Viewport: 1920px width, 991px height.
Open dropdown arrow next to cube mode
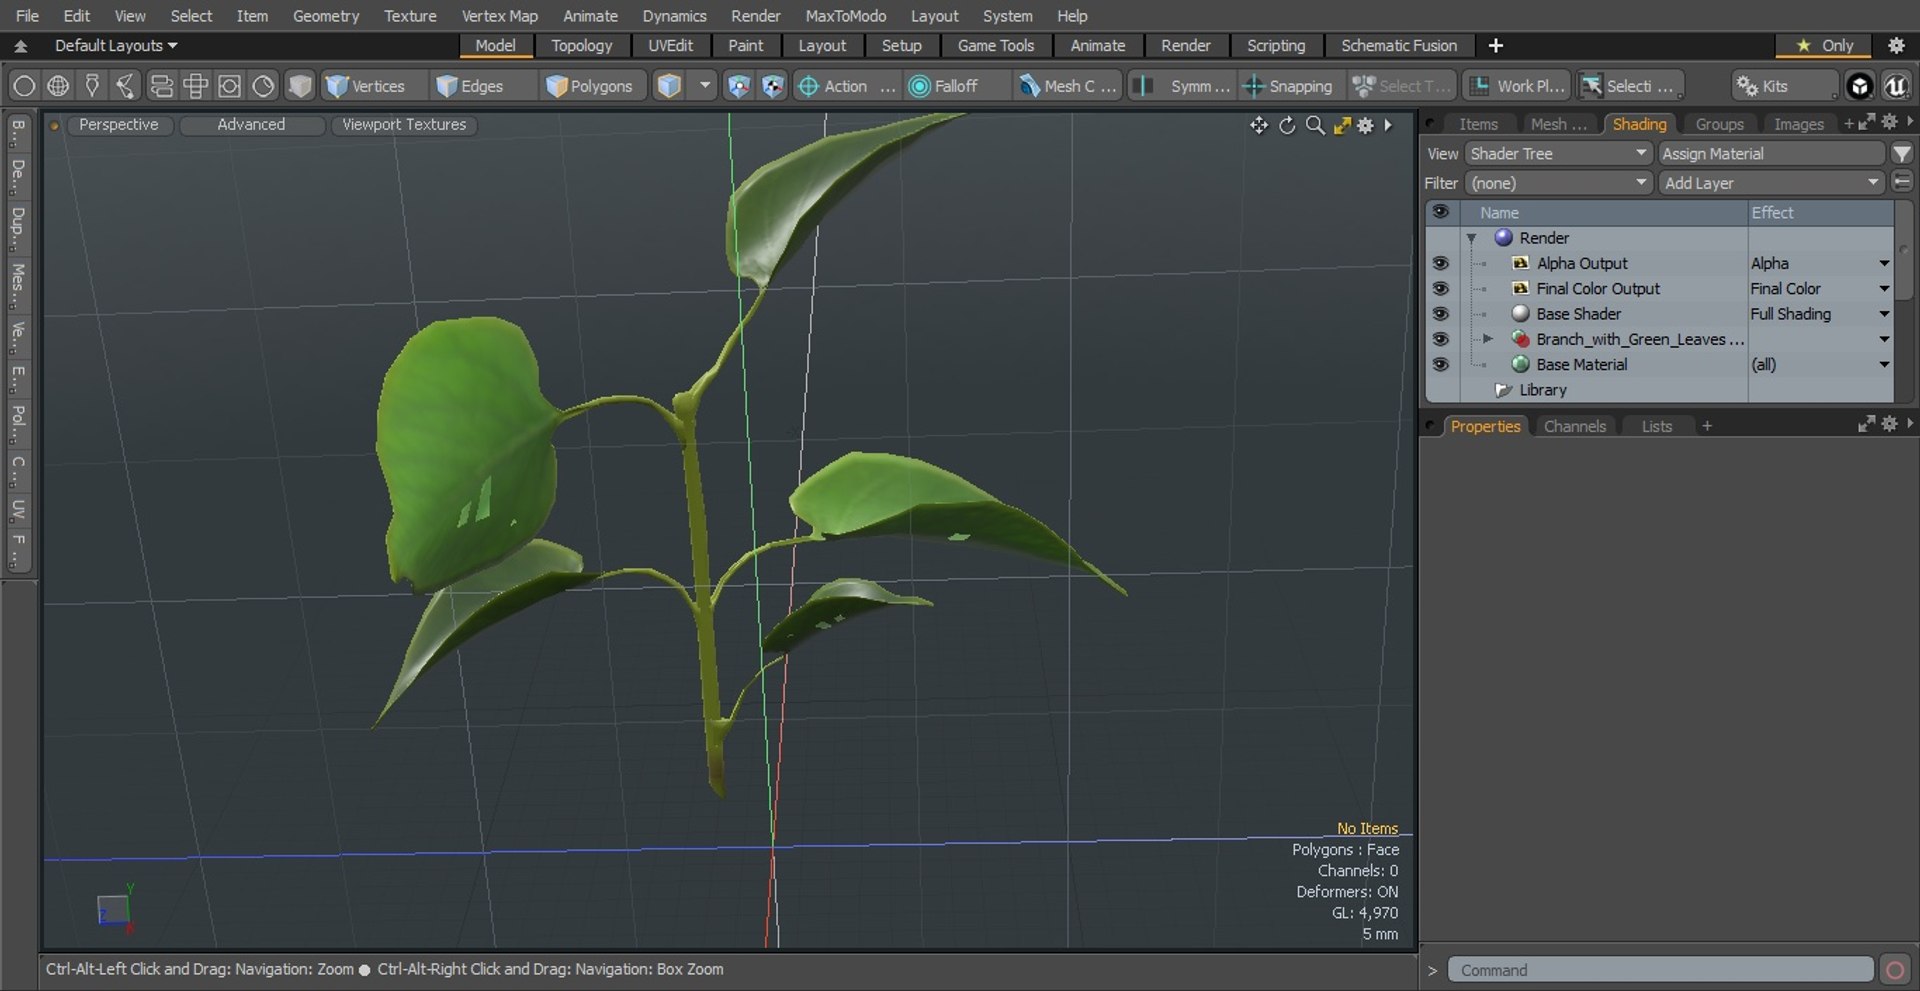point(705,86)
